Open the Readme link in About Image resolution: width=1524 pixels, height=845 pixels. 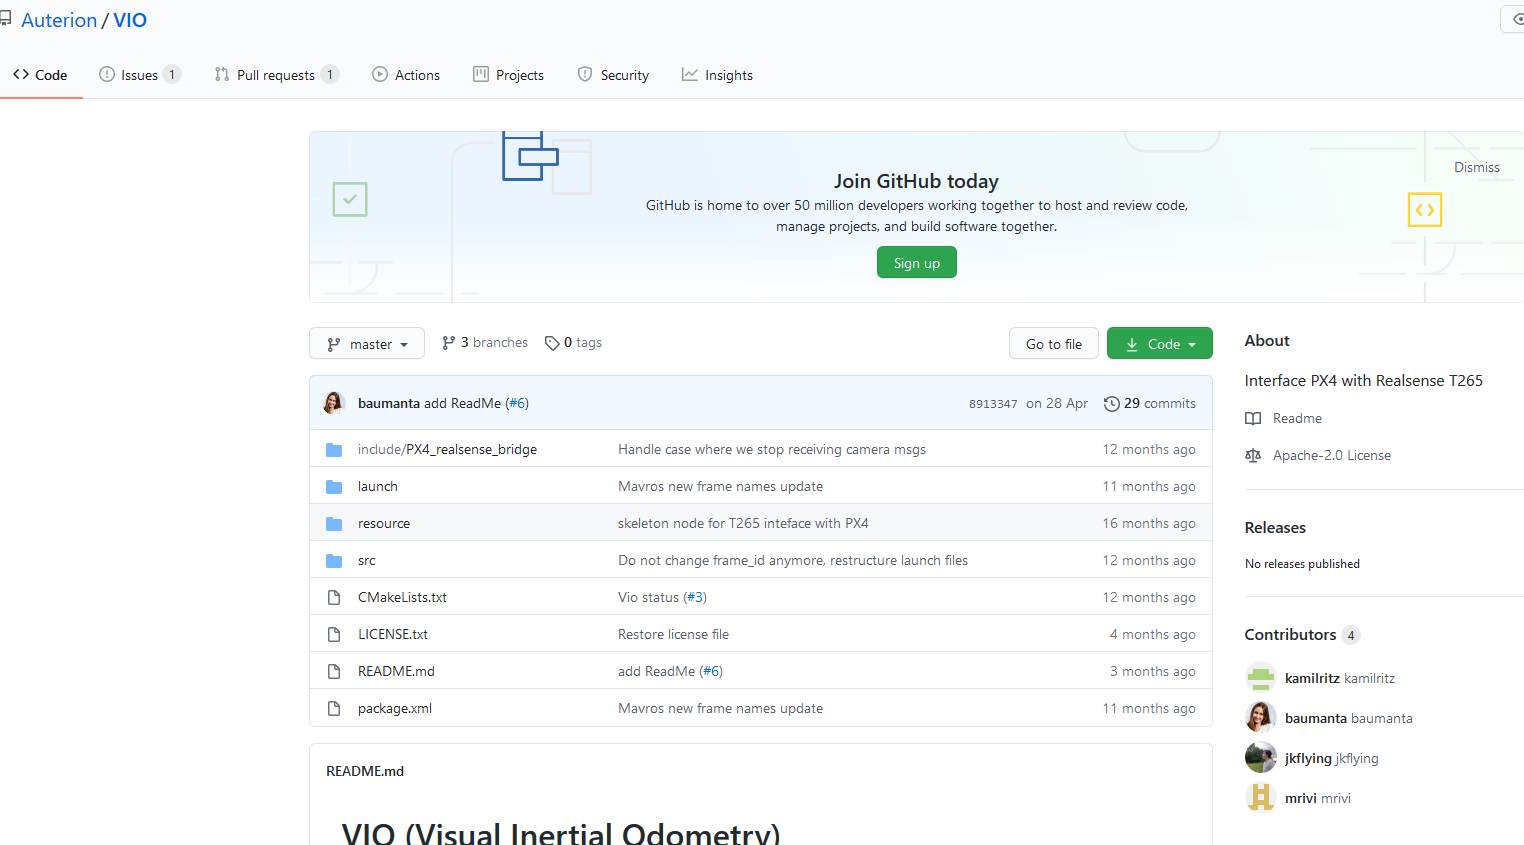coord(1297,418)
